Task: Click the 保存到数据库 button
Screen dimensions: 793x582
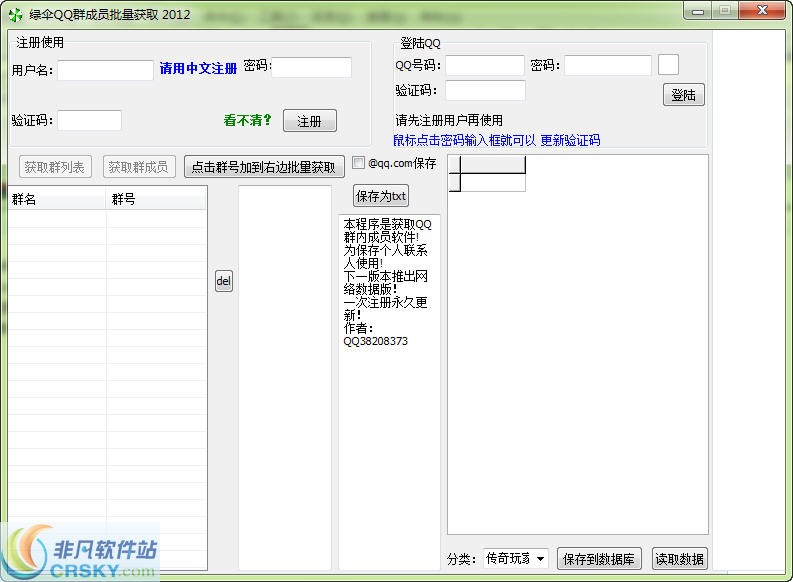Action: pos(599,559)
